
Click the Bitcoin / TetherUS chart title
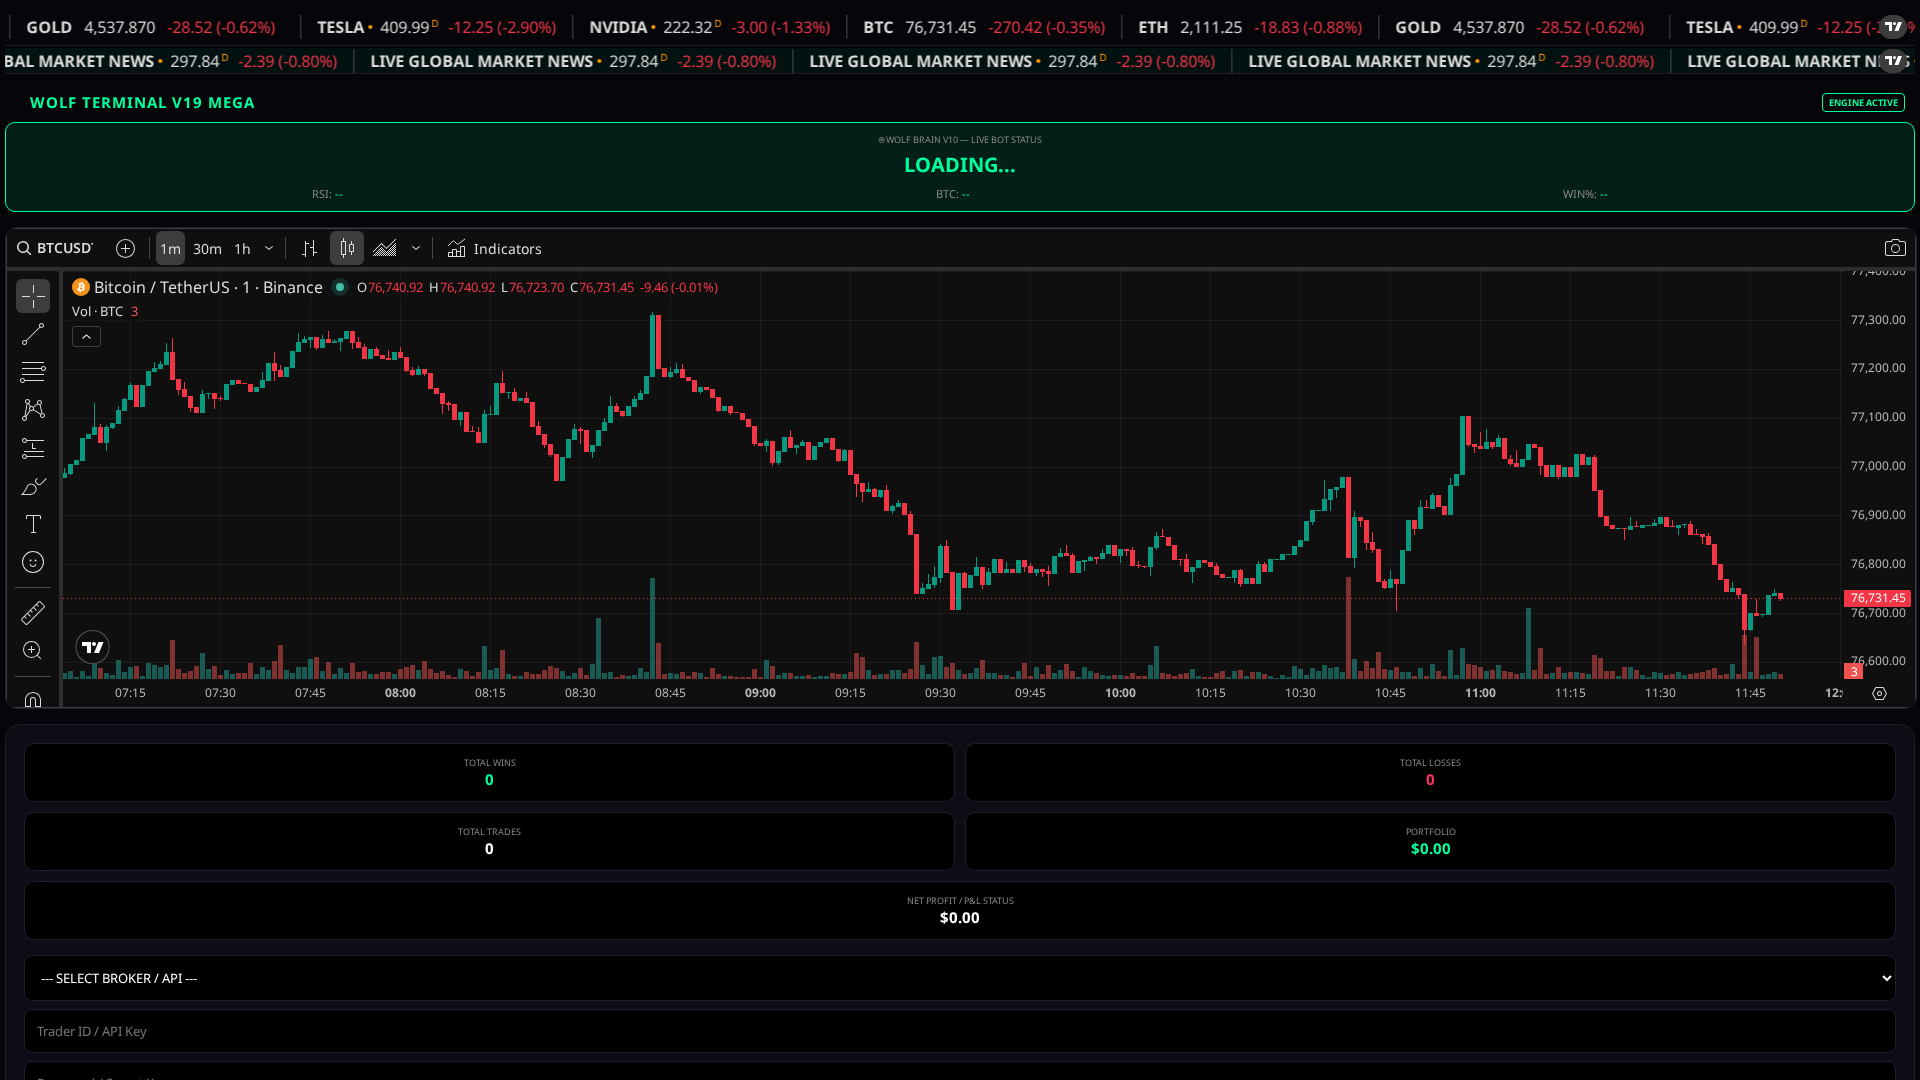click(x=208, y=287)
